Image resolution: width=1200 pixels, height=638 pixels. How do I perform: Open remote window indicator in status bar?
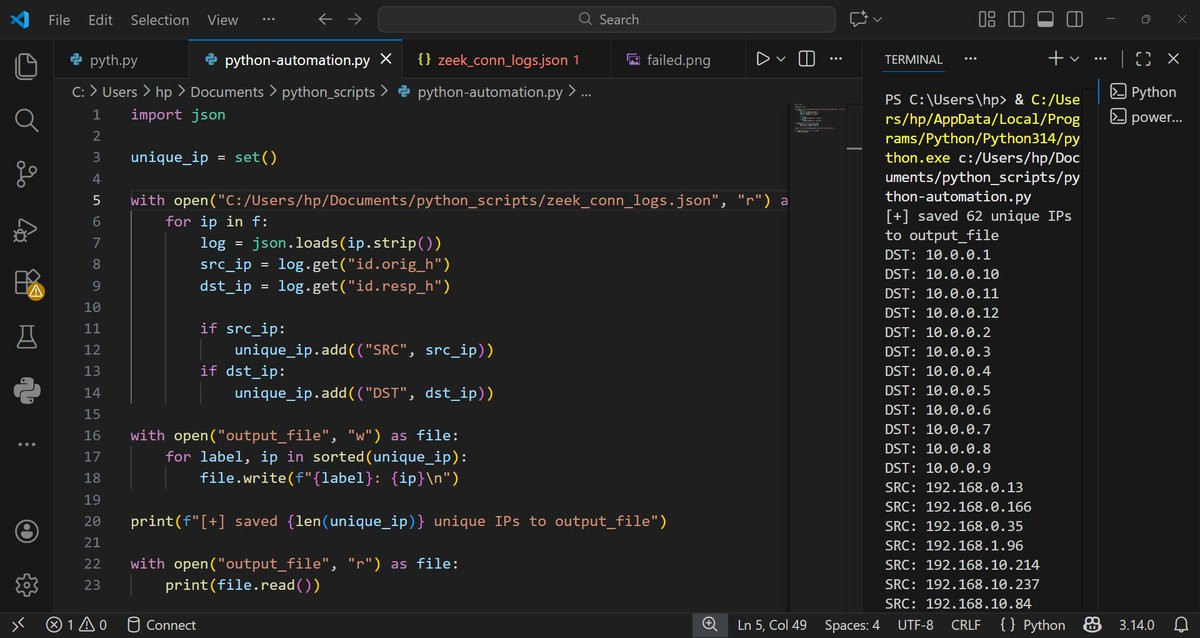[x=17, y=625]
